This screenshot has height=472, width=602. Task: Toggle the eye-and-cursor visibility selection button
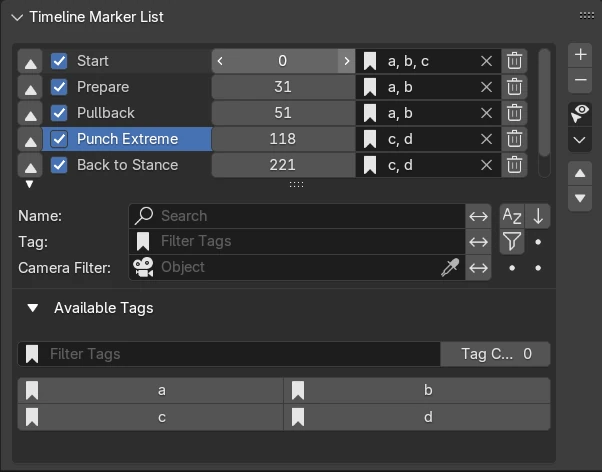pos(580,114)
